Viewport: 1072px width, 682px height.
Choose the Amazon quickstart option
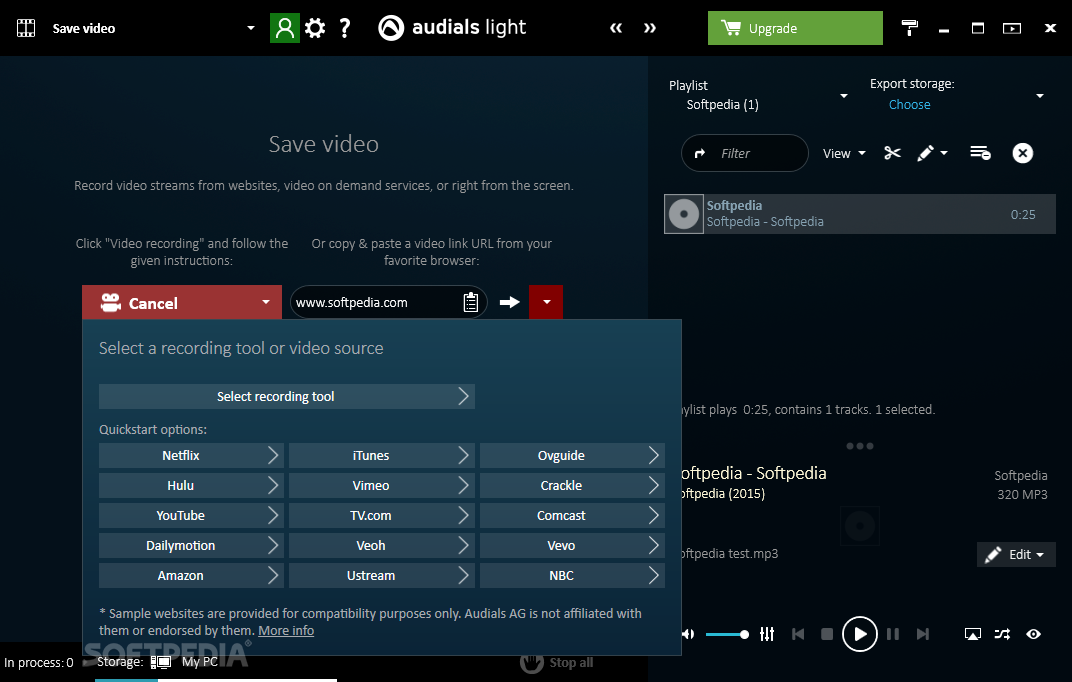click(x=190, y=575)
